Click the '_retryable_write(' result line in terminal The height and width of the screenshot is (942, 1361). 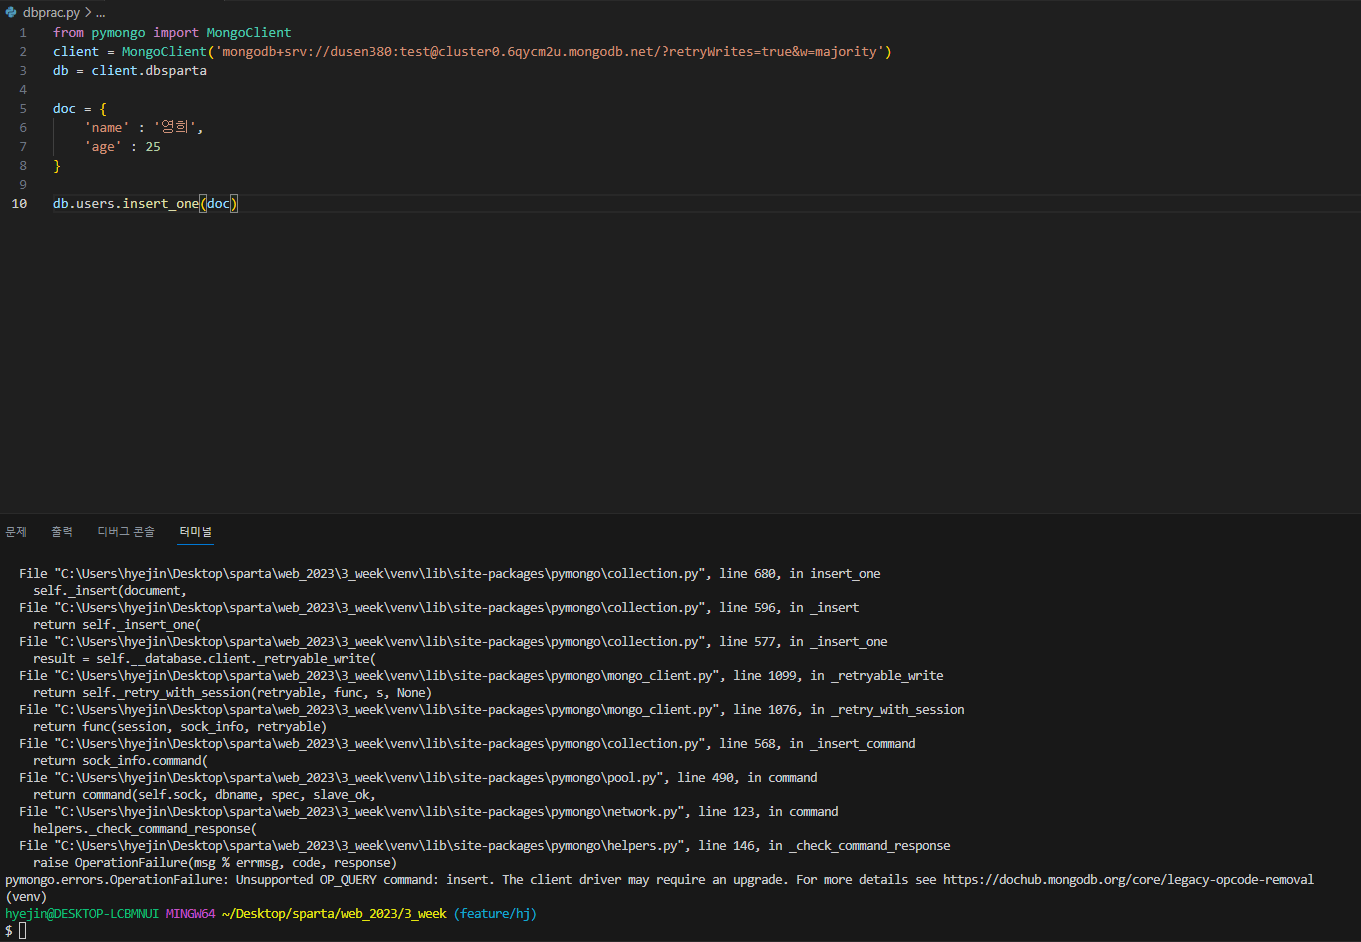click(x=204, y=659)
